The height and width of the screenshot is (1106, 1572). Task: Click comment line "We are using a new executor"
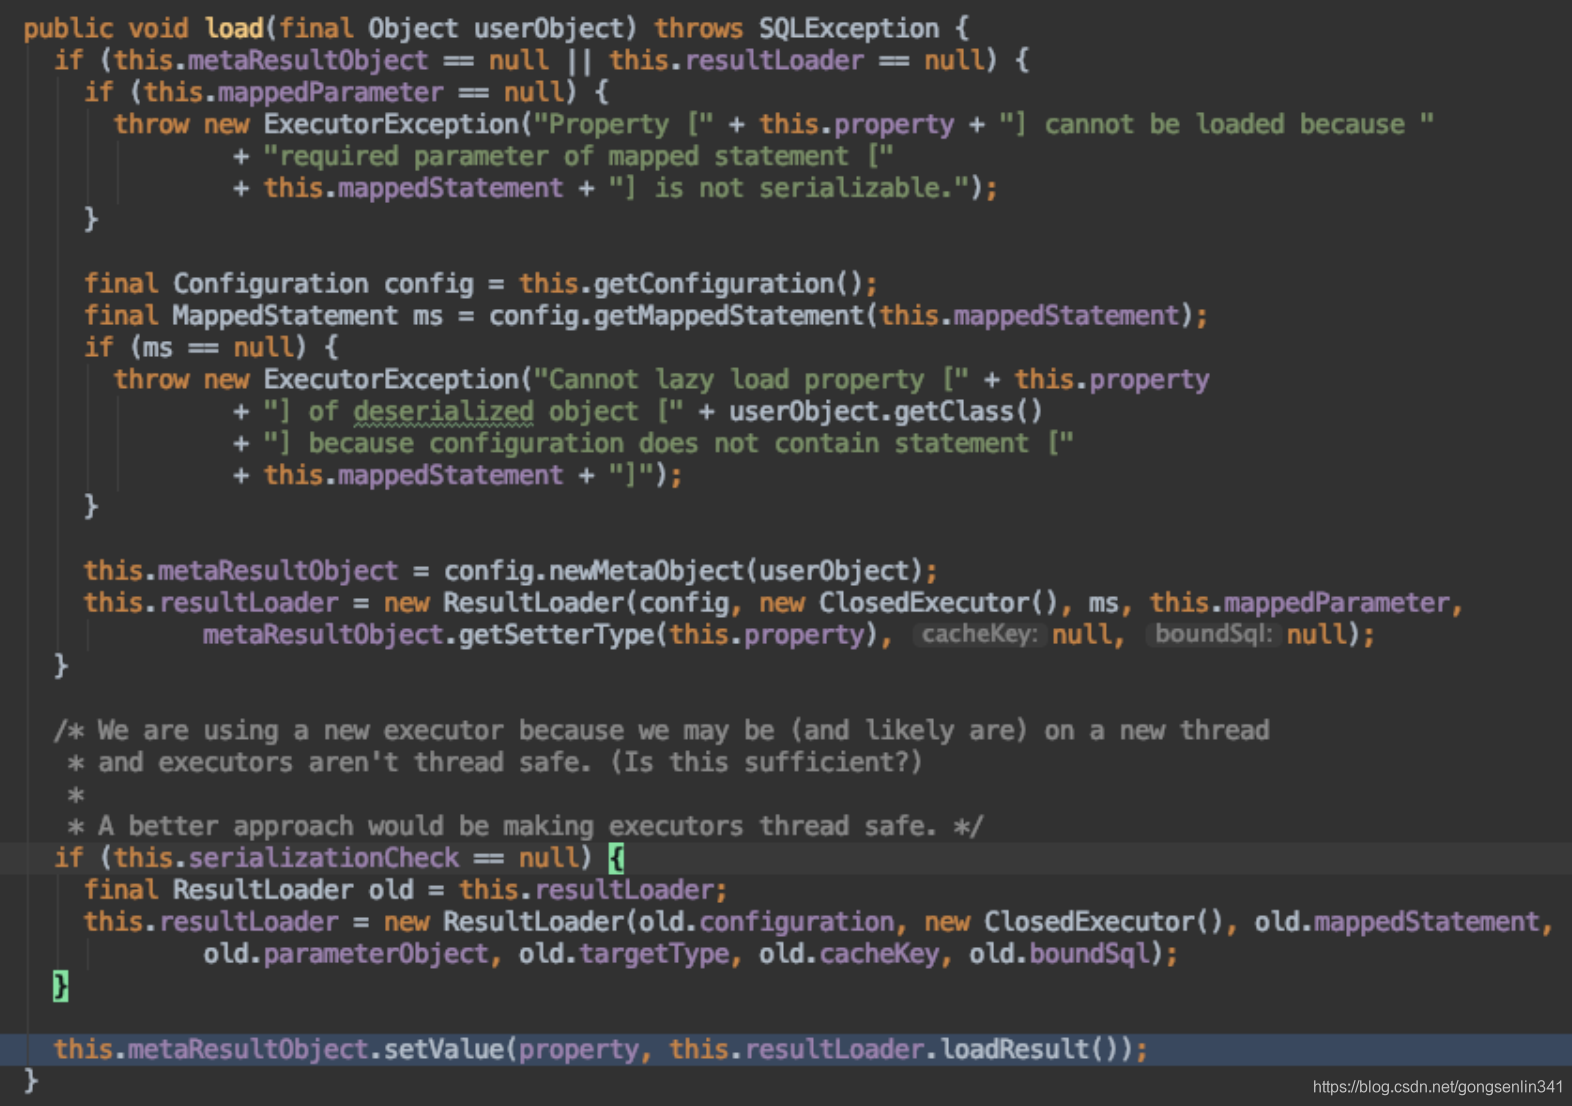(x=661, y=731)
